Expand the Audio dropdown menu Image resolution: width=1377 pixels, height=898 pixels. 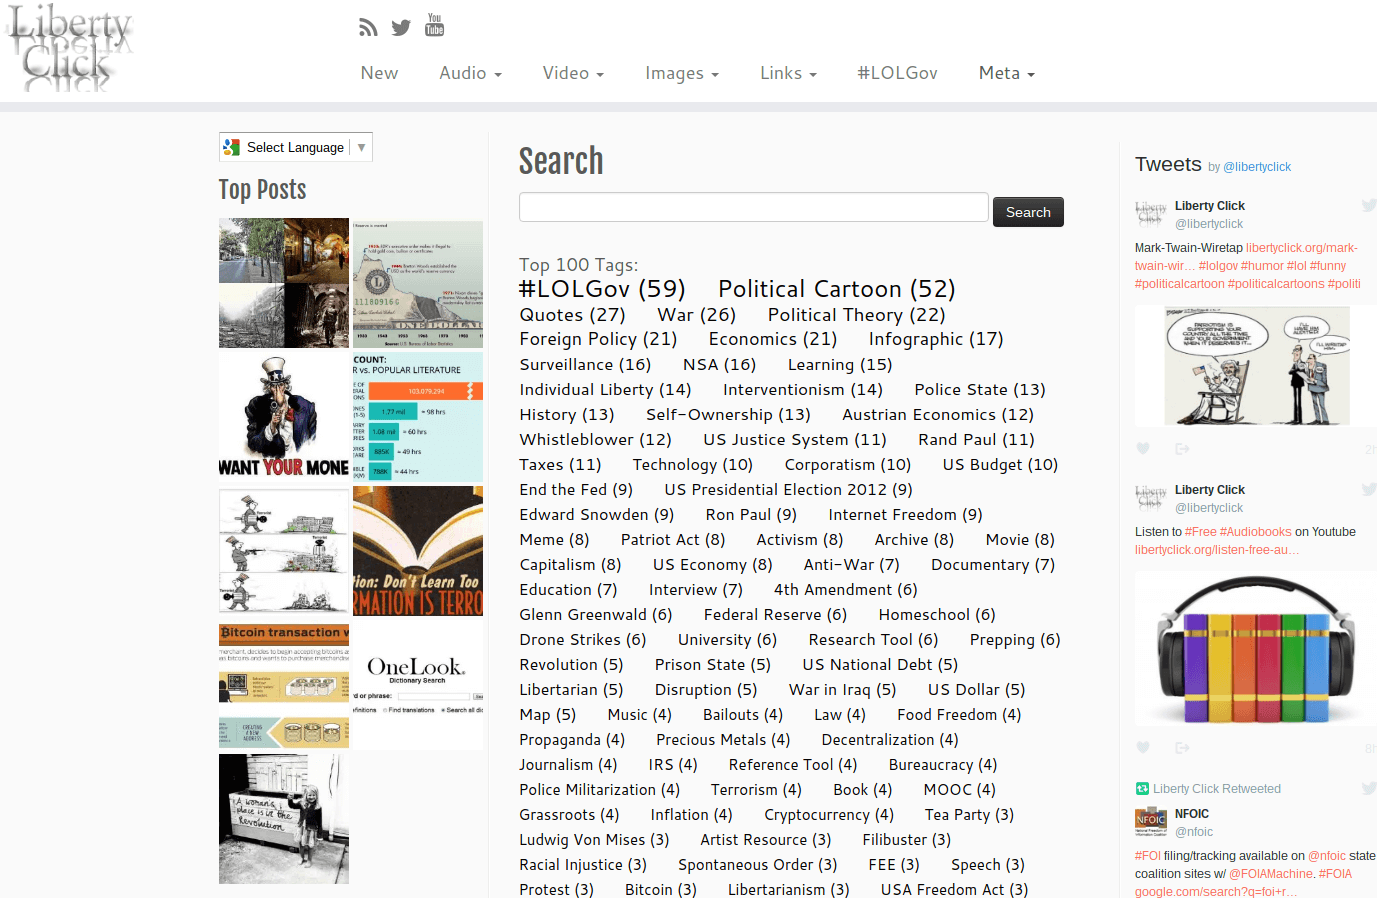pyautogui.click(x=470, y=73)
